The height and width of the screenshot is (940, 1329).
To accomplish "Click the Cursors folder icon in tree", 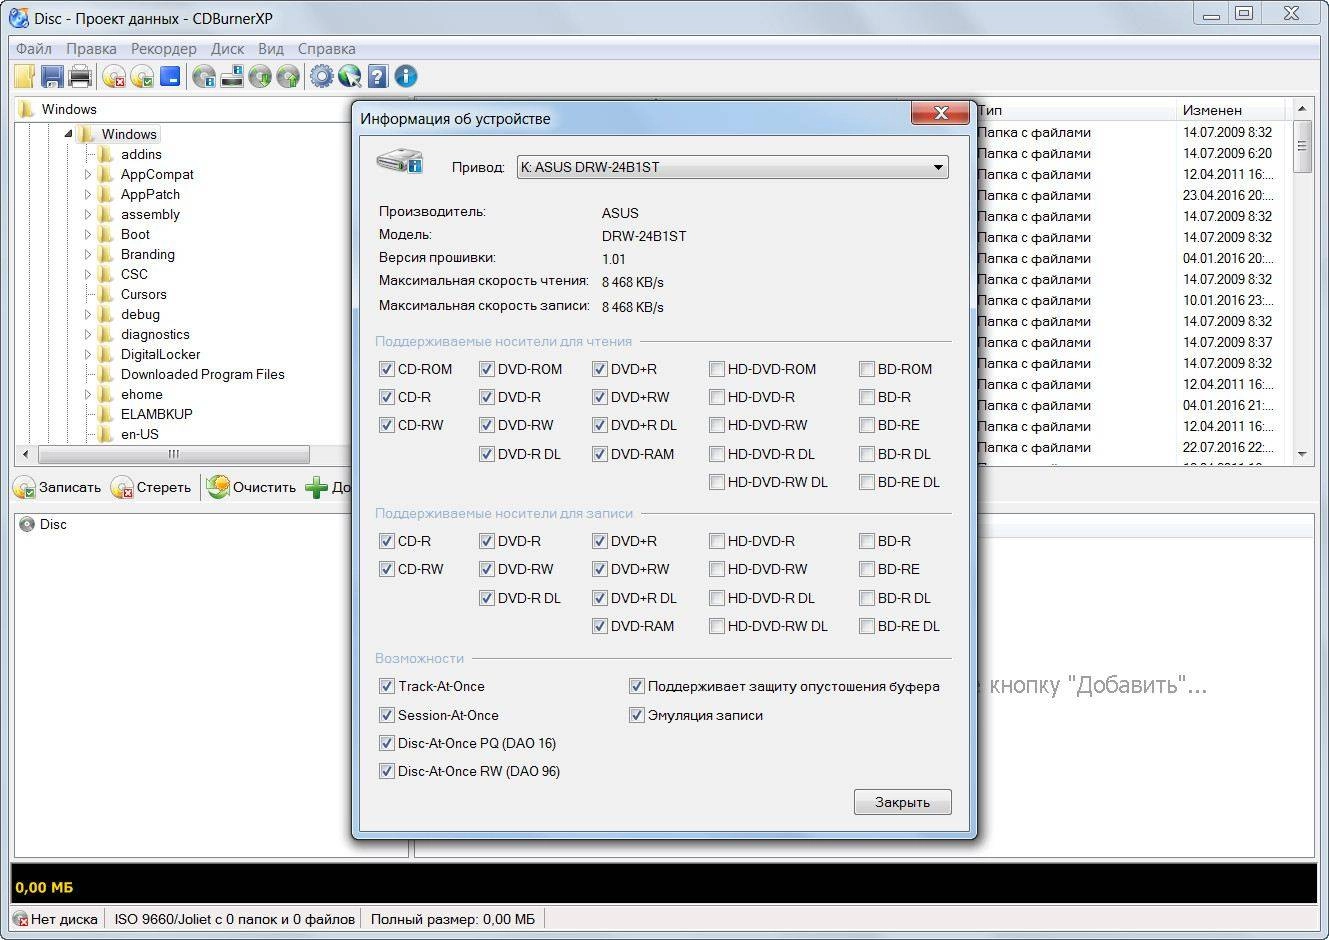I will click(x=105, y=294).
